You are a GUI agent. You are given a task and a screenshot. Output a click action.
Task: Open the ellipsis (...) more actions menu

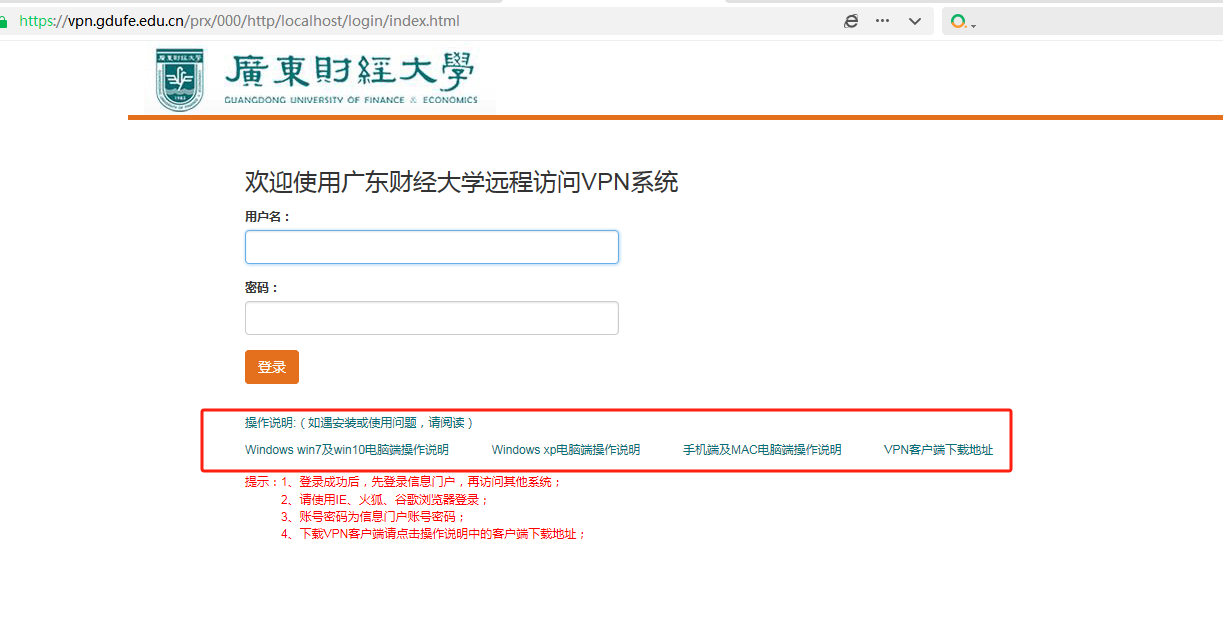pyautogui.click(x=882, y=20)
